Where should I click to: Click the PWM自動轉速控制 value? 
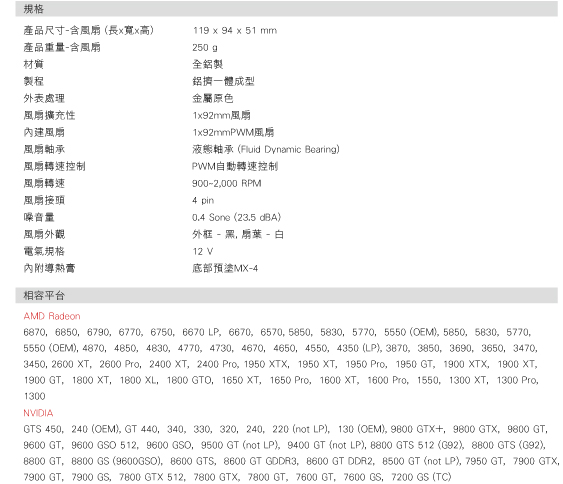tap(235, 166)
